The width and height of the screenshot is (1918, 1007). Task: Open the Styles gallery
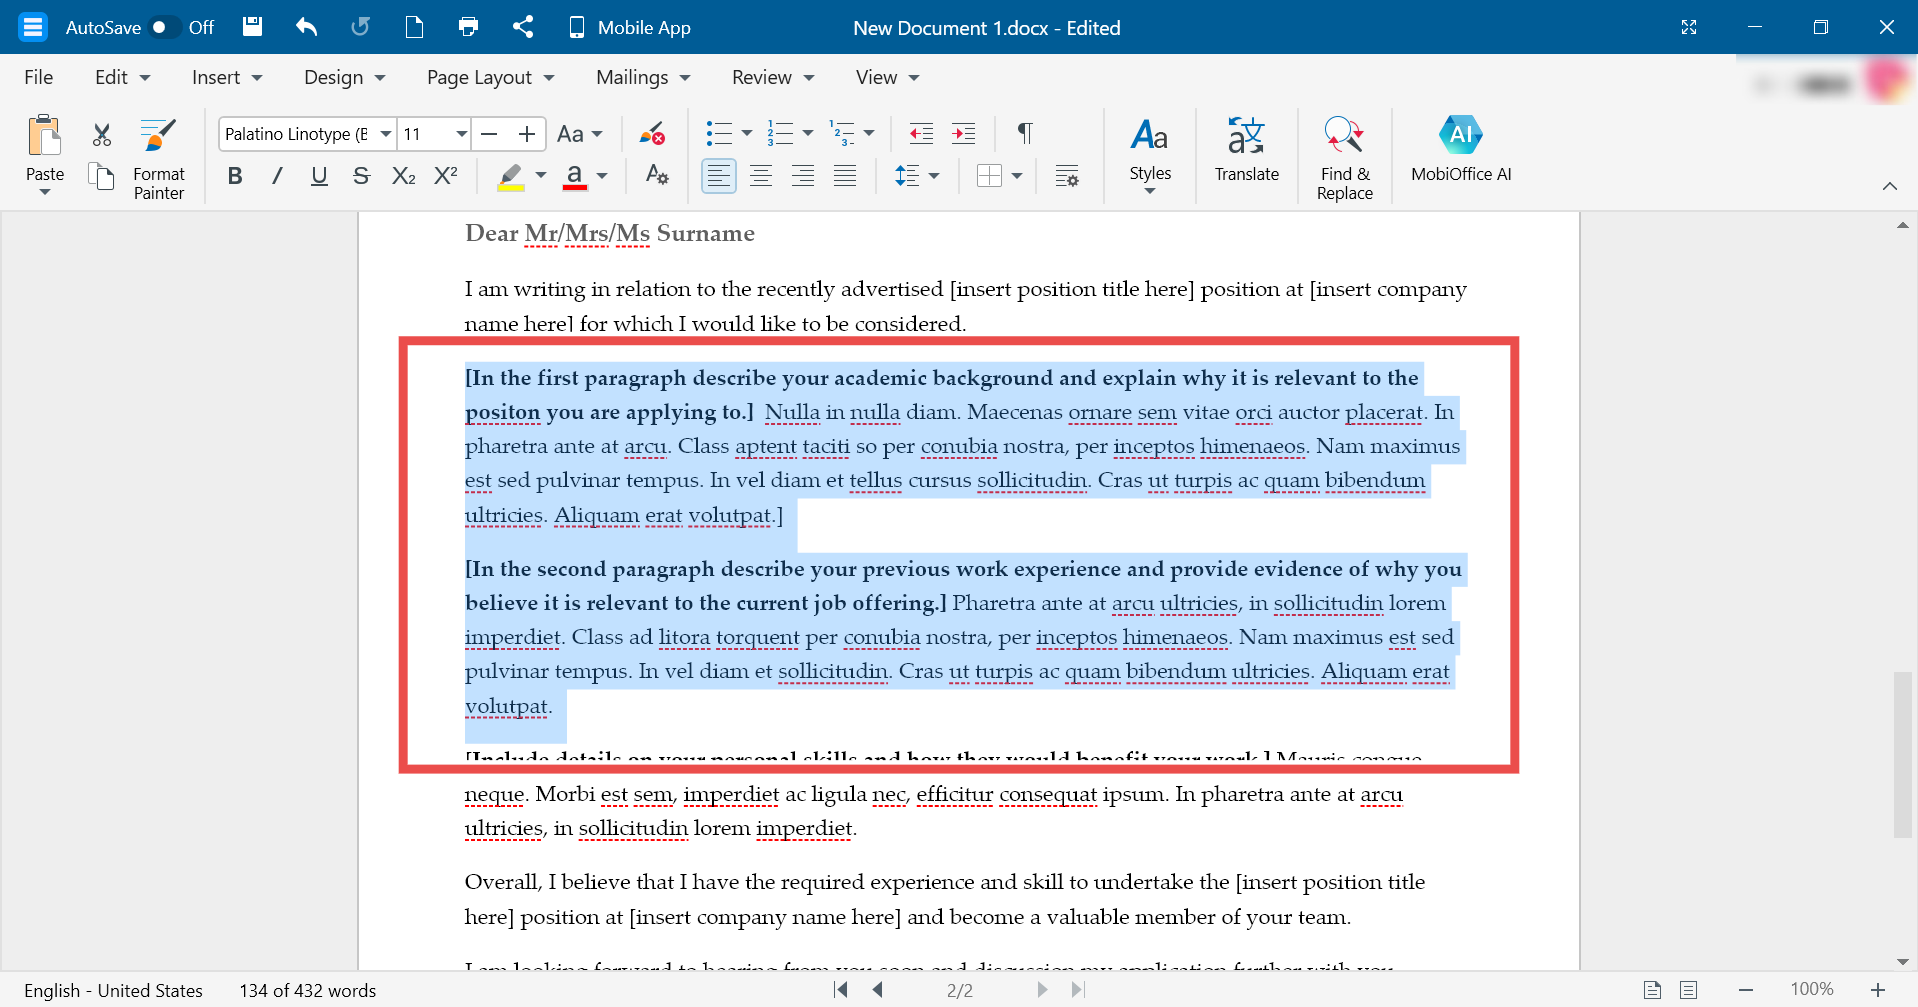click(x=1150, y=156)
